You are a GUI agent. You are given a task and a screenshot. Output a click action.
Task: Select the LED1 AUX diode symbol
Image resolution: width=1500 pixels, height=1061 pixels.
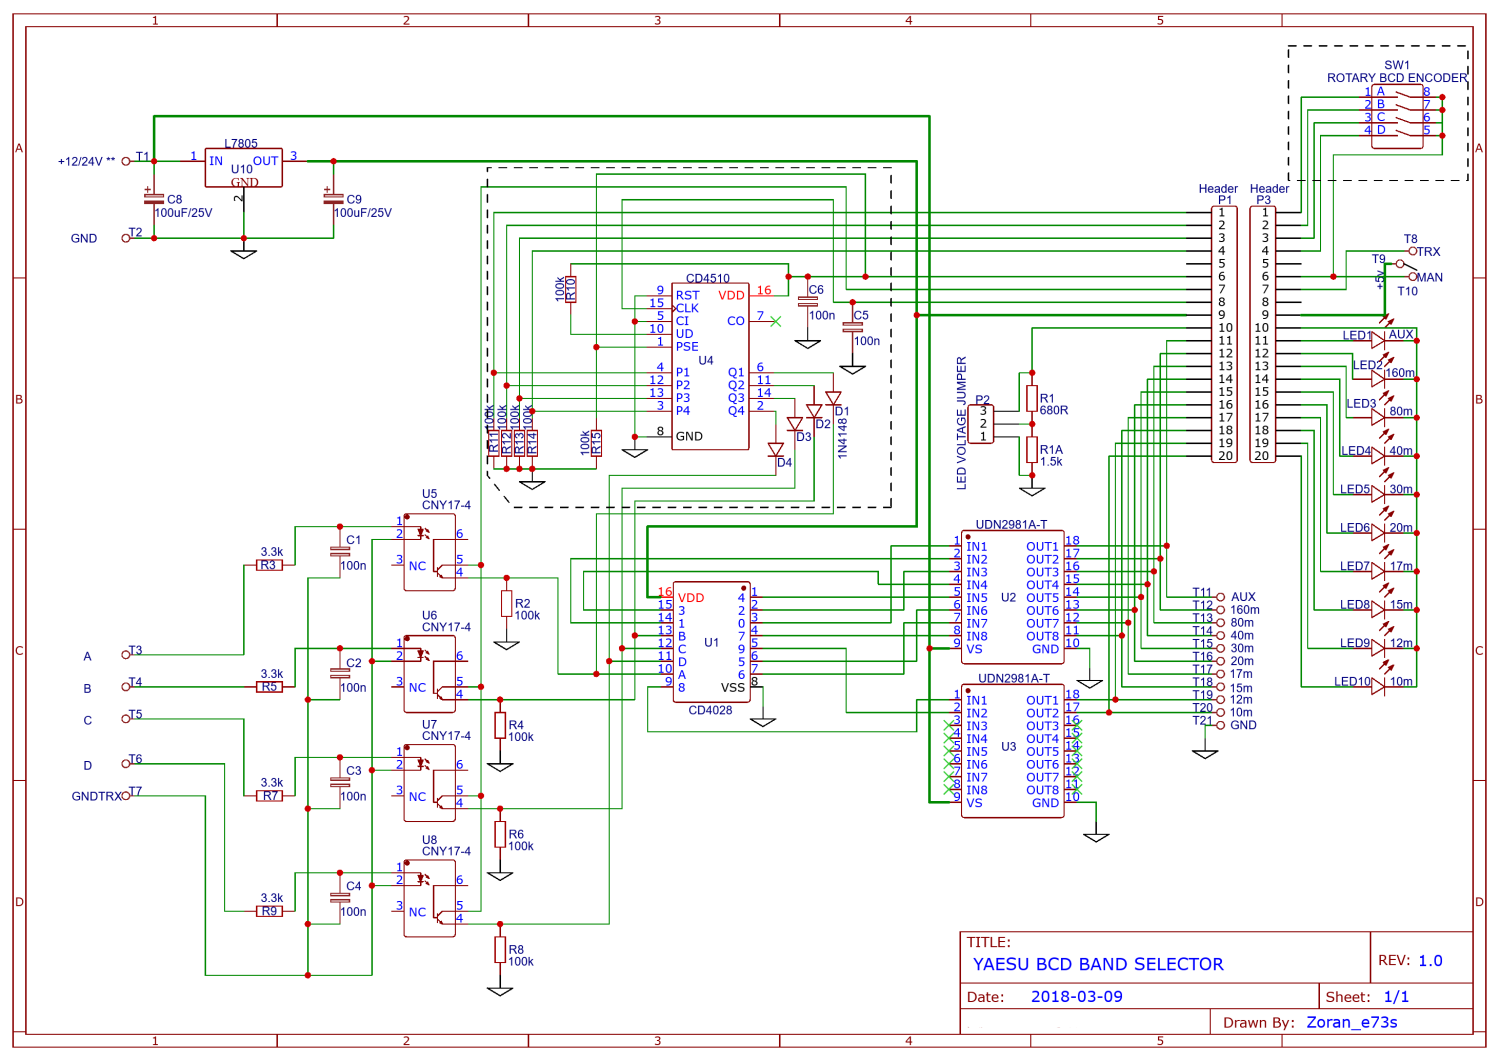pyautogui.click(x=1378, y=340)
